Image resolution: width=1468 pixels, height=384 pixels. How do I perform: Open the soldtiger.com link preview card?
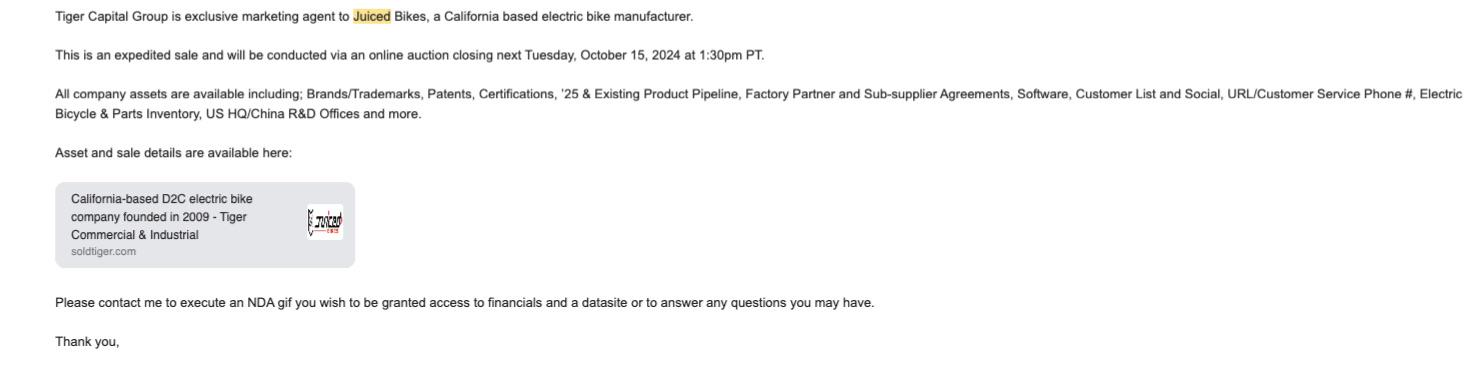pos(205,225)
